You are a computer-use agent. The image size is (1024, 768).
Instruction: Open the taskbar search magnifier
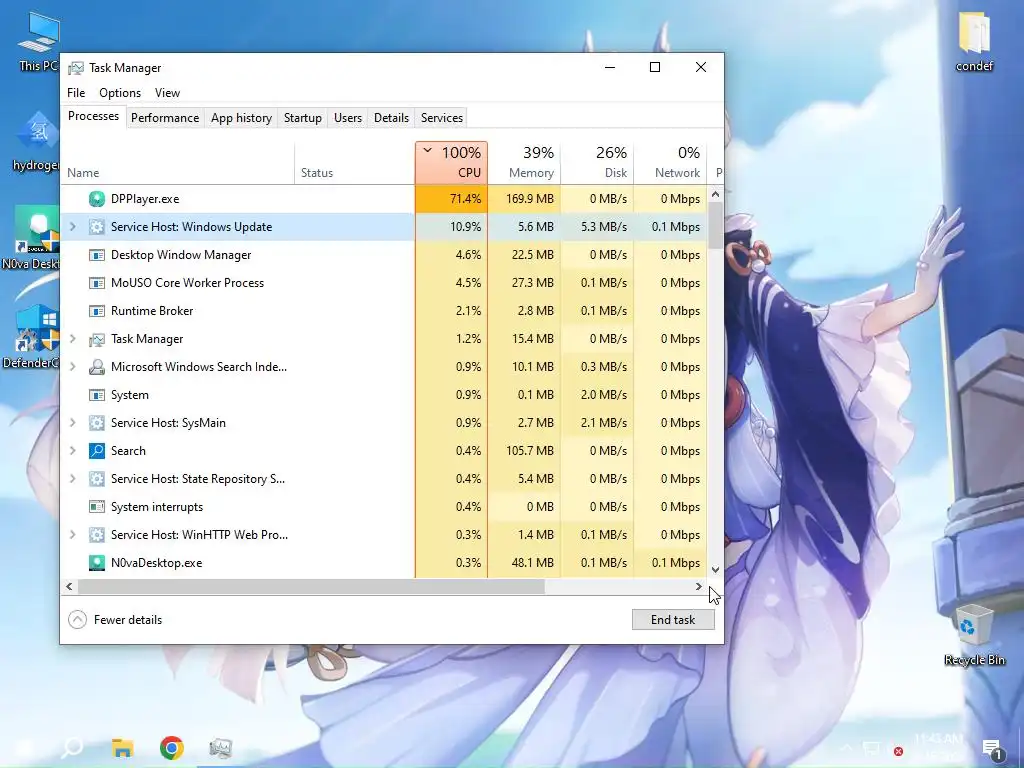click(x=72, y=748)
